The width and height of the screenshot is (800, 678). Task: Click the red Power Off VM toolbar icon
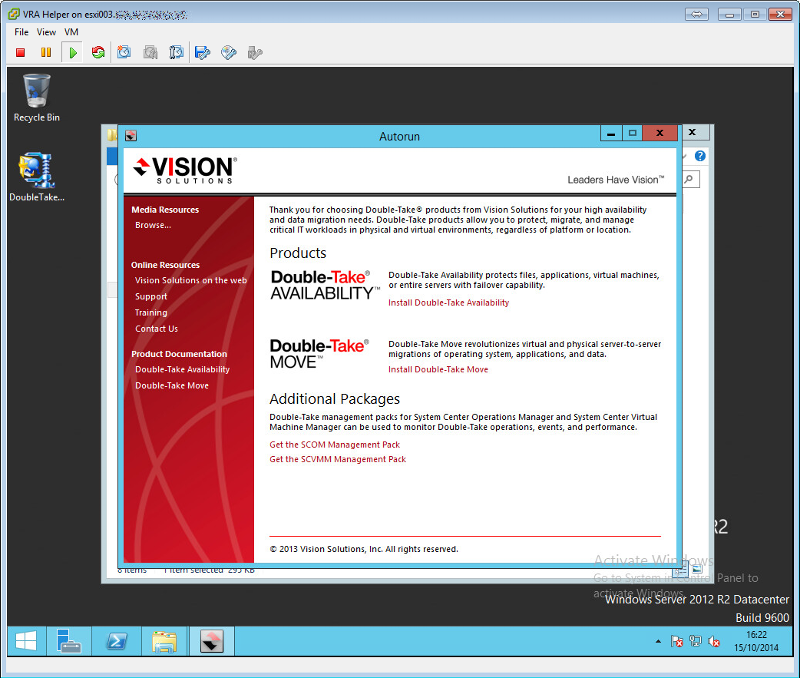[20, 53]
